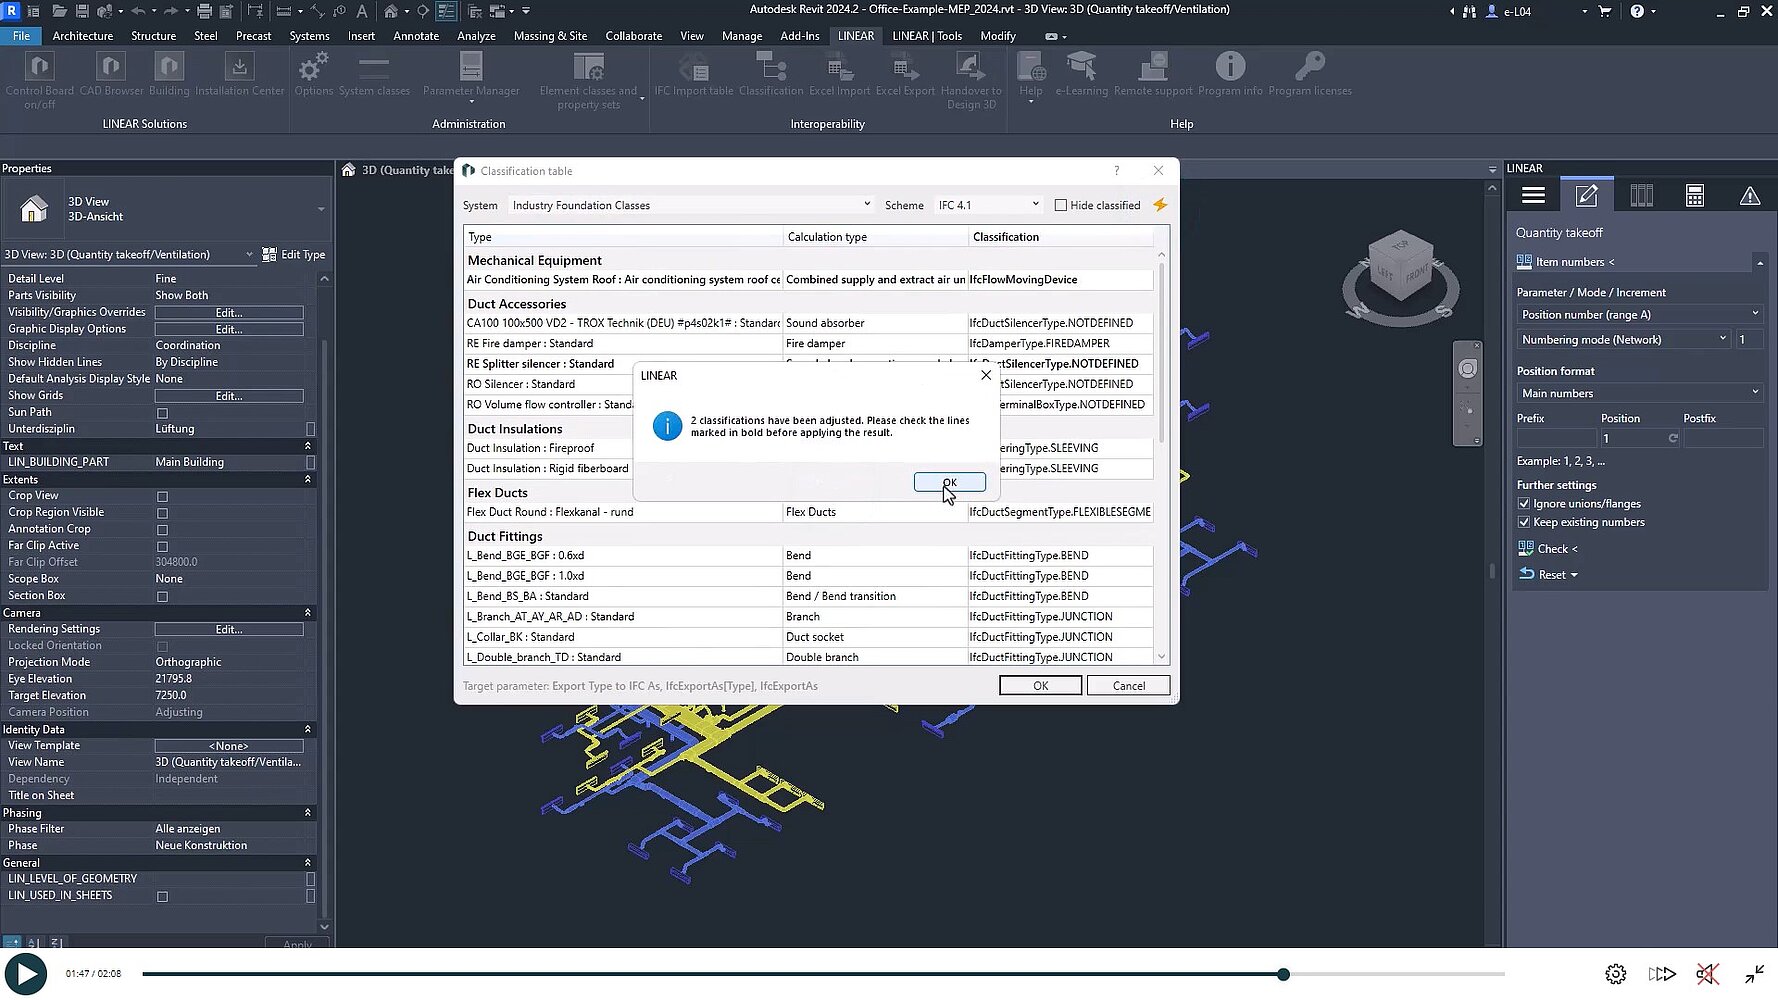Open the File menu
1778x1000 pixels.
(x=21, y=35)
